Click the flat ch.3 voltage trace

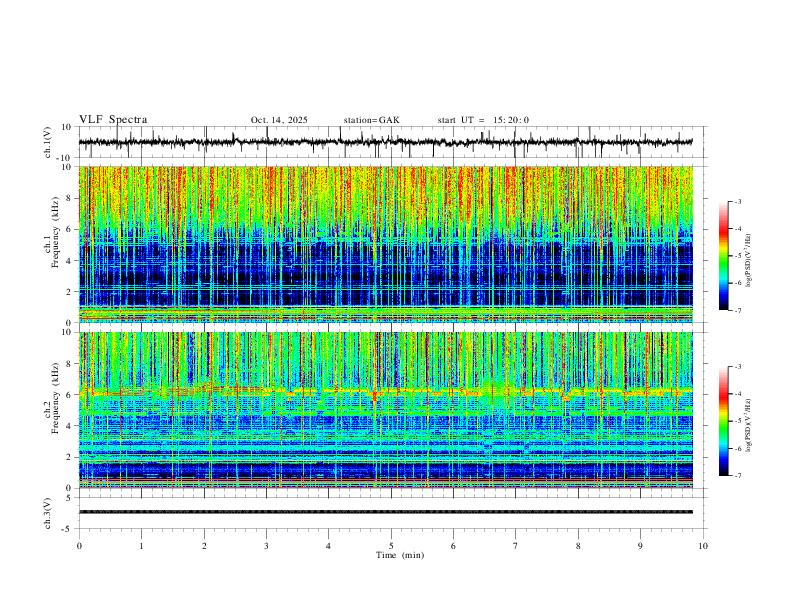click(x=386, y=512)
